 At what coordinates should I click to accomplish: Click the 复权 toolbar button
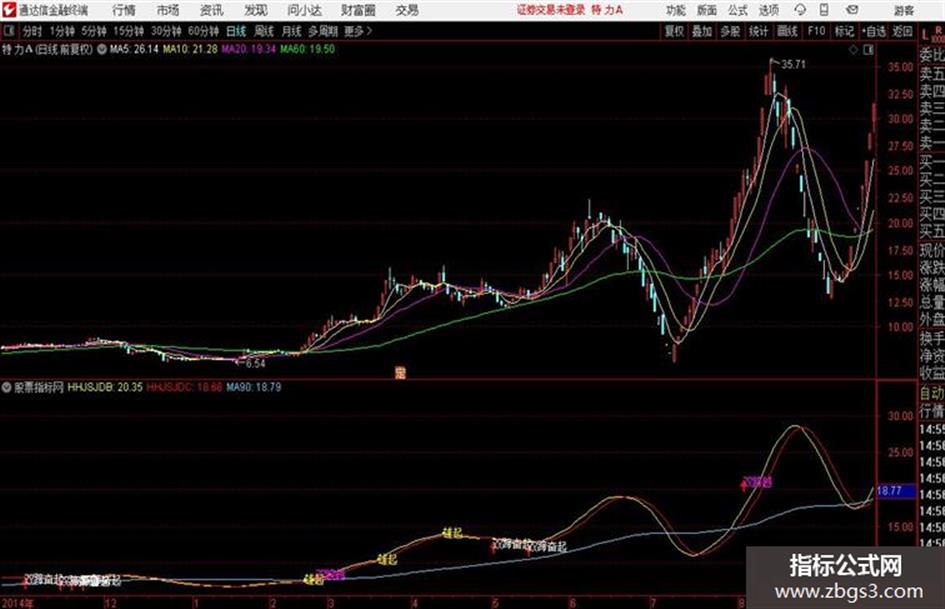(x=674, y=31)
